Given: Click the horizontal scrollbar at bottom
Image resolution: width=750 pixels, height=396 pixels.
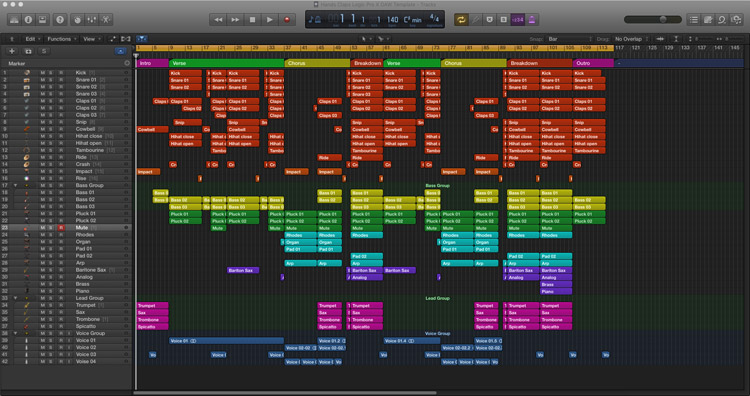Looking at the screenshot, I should point(285,393).
